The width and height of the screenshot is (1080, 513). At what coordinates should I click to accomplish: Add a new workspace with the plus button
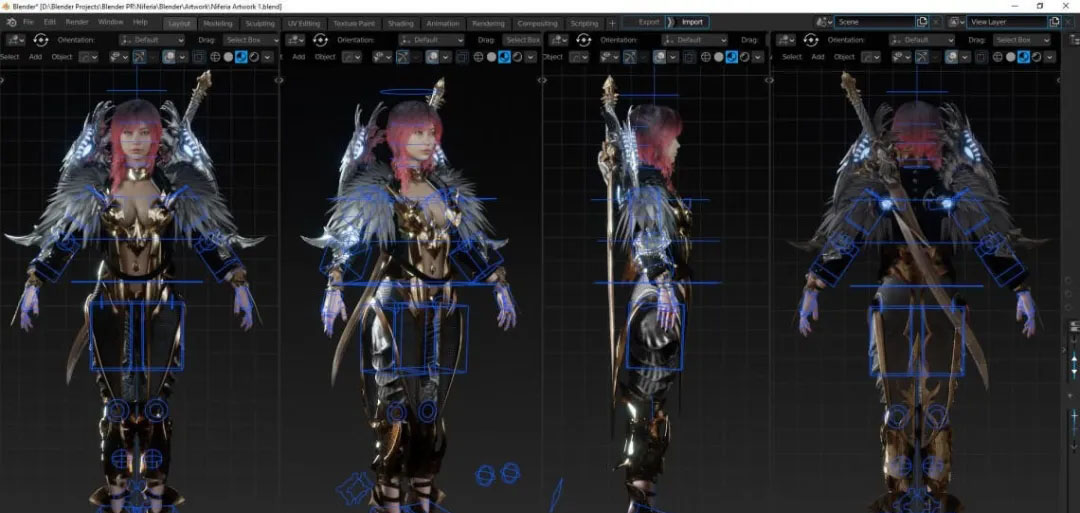coord(612,23)
